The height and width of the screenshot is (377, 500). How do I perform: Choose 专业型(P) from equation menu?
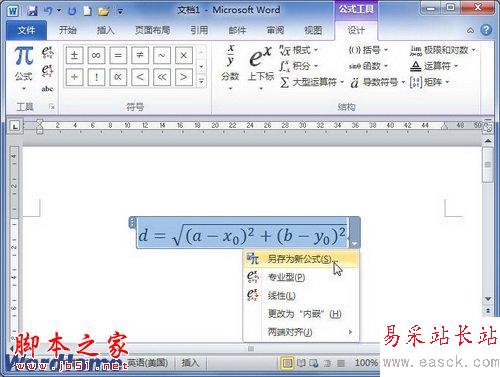(301, 277)
